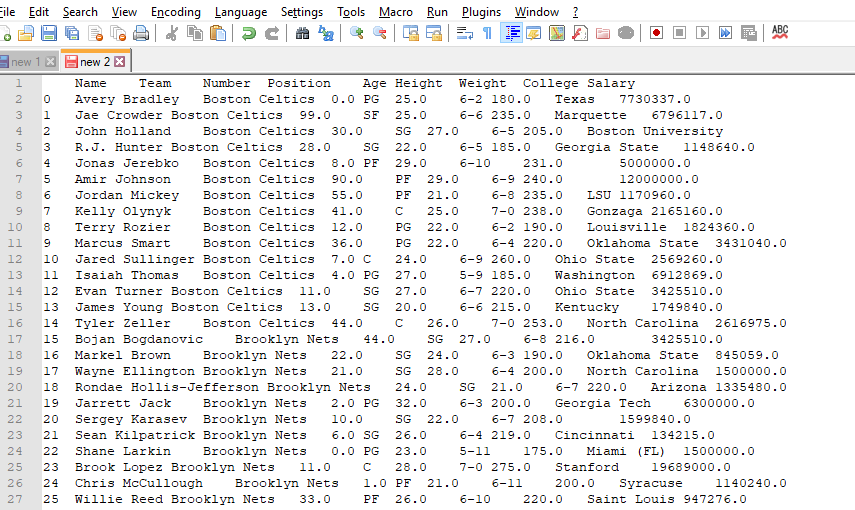Click the ABC spell check icon
This screenshot has height=510, width=855.
(x=780, y=33)
